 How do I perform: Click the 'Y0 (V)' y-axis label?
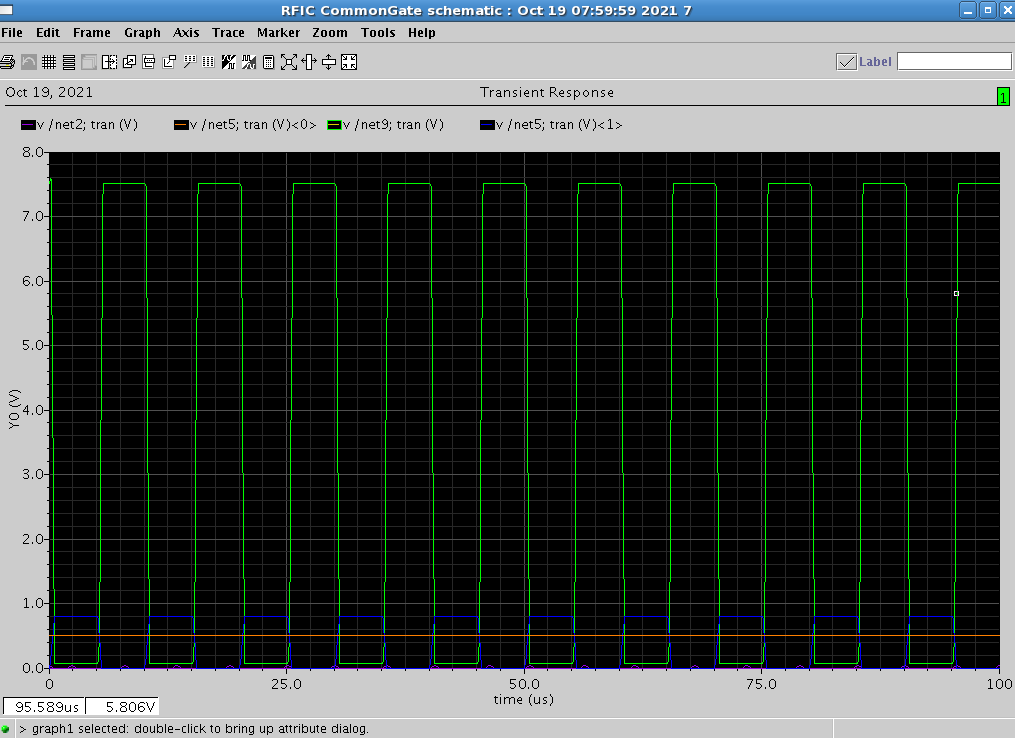pos(14,409)
